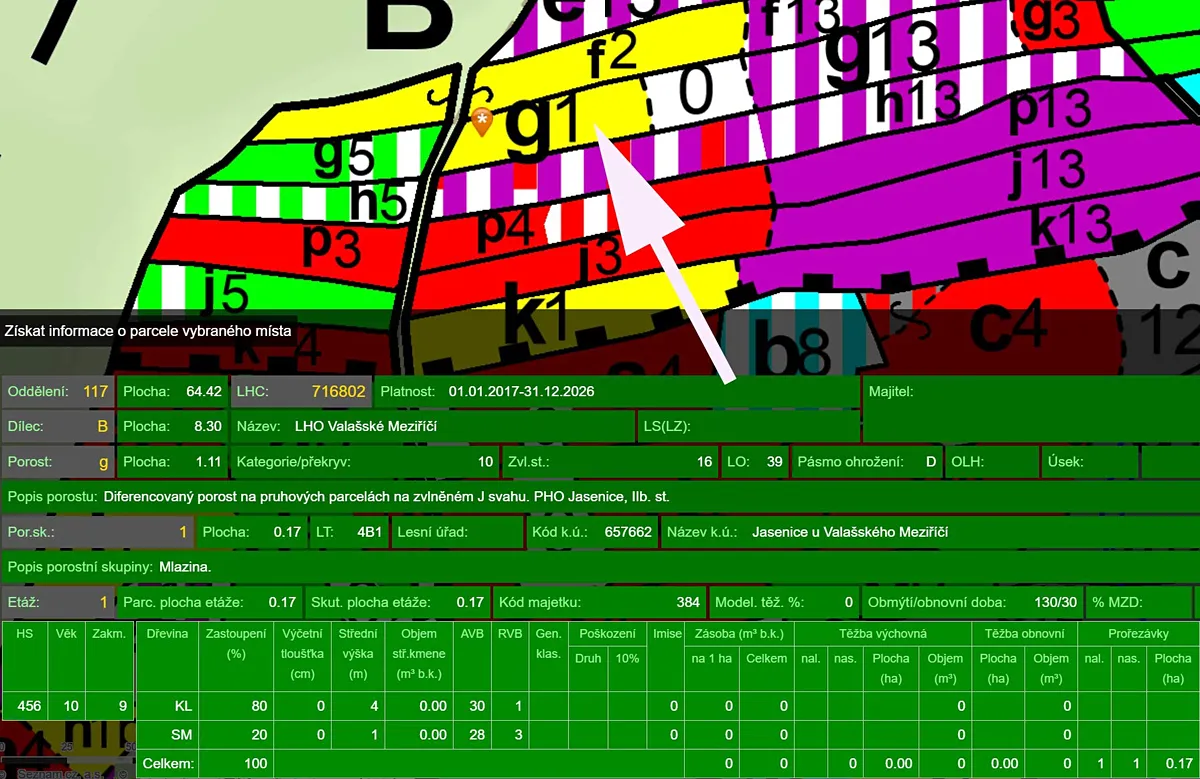Click the HS value 456
1200x779 pixels.
tap(30, 706)
